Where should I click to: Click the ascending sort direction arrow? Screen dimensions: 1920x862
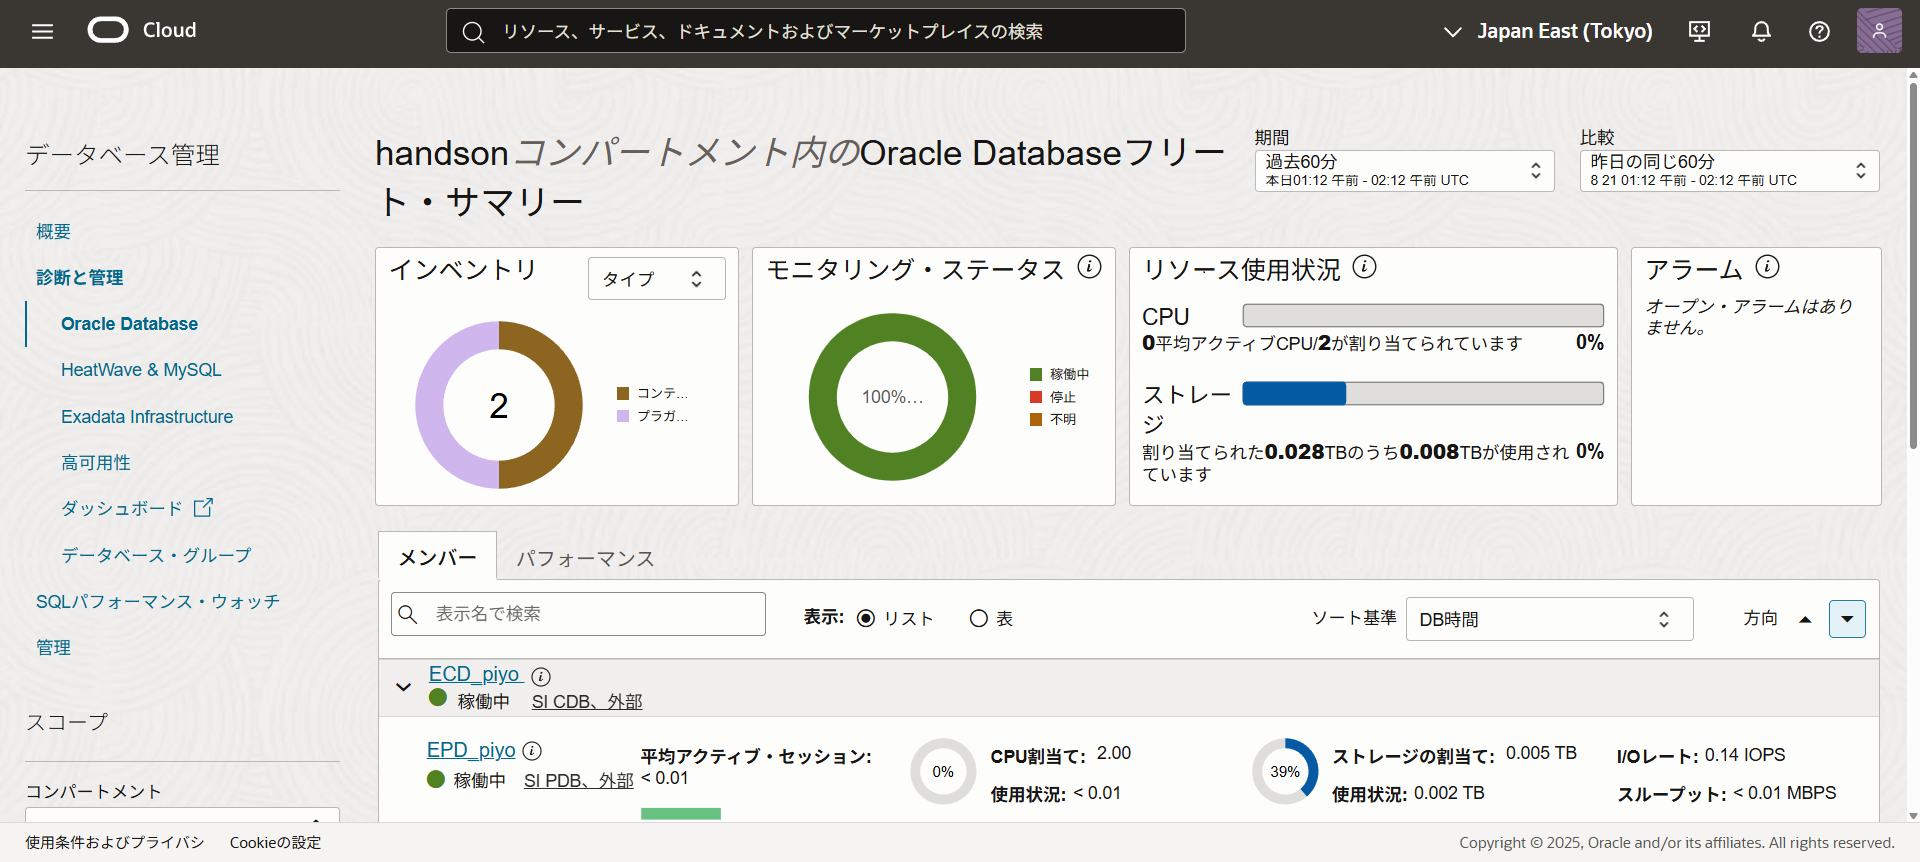[x=1805, y=620]
